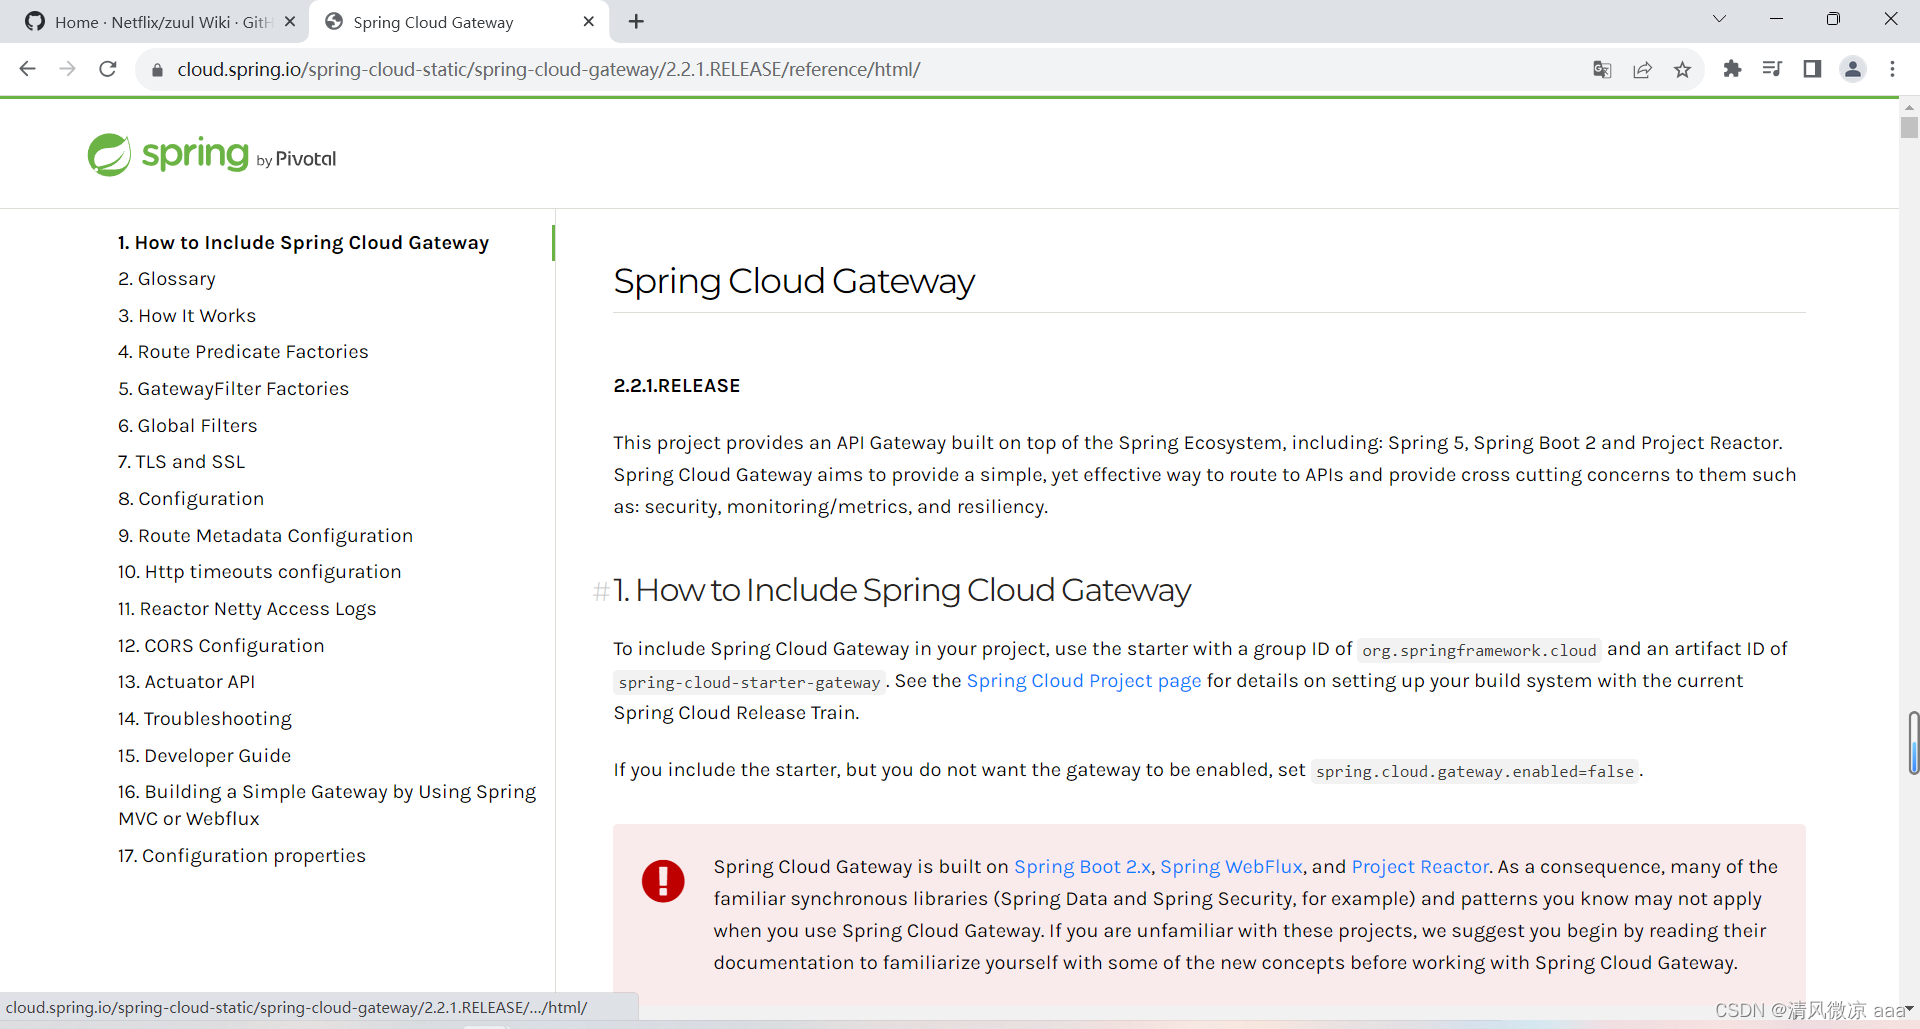Restore down the Chrome window
Screen dimensions: 1920x1029
pyautogui.click(x=1833, y=19)
